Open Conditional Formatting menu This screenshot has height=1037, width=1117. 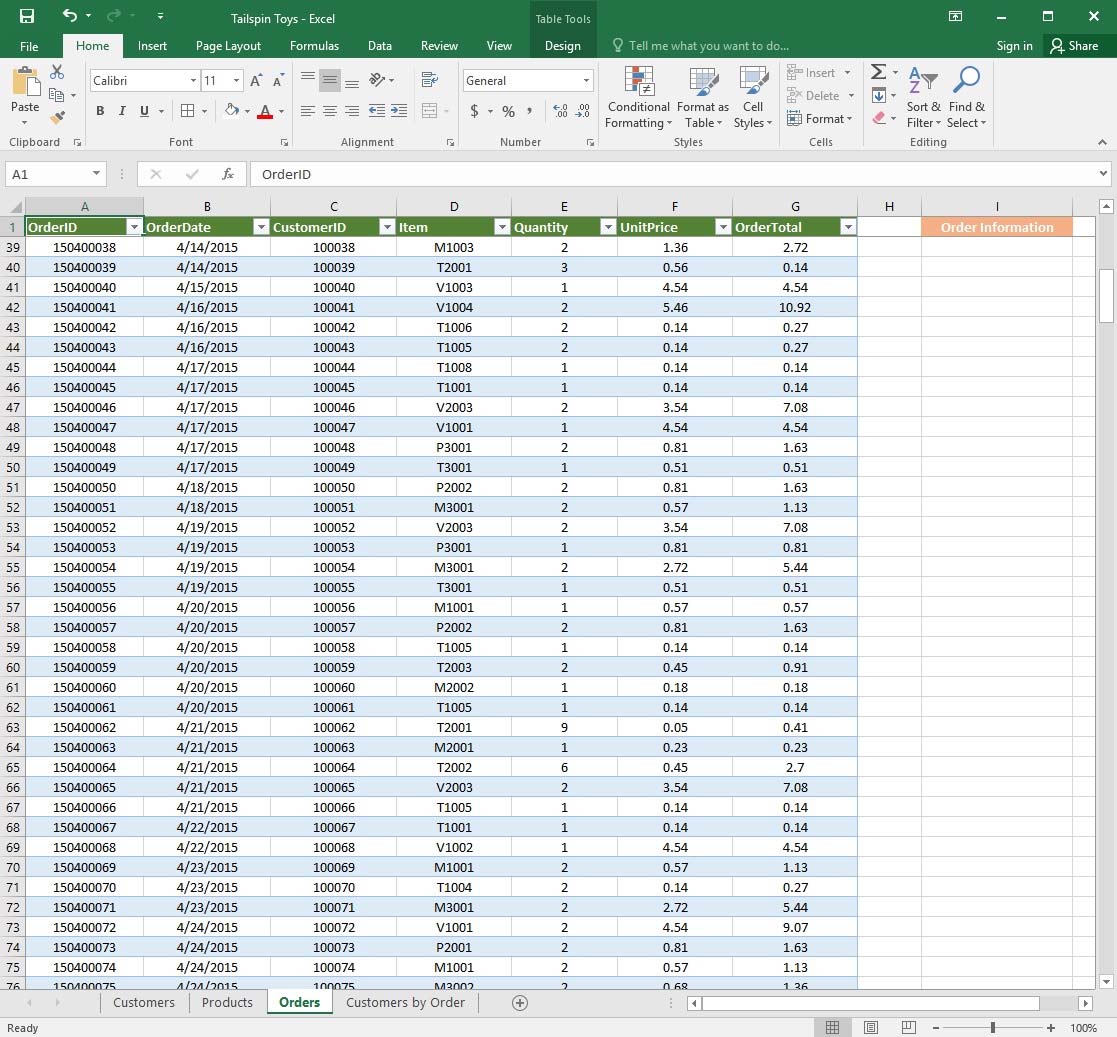coord(638,98)
